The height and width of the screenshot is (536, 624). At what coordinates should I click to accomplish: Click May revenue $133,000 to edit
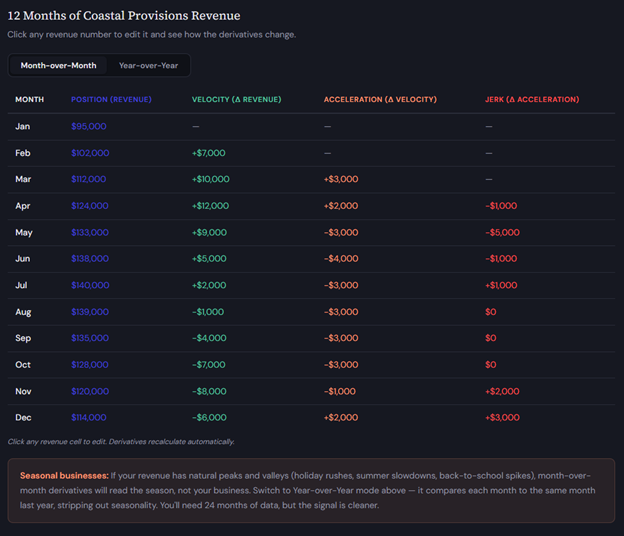pyautogui.click(x=90, y=232)
